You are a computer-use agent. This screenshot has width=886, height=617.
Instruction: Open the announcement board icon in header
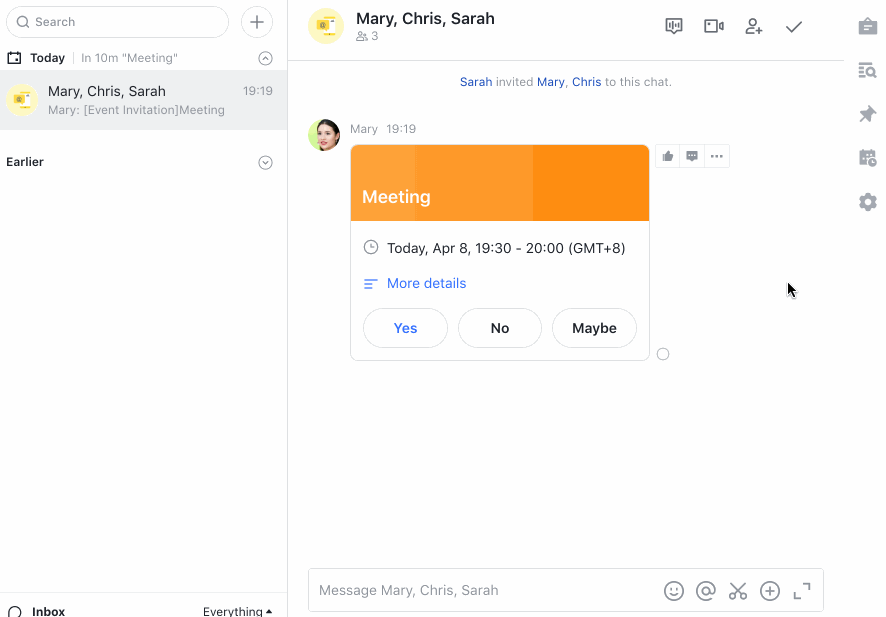(x=674, y=26)
